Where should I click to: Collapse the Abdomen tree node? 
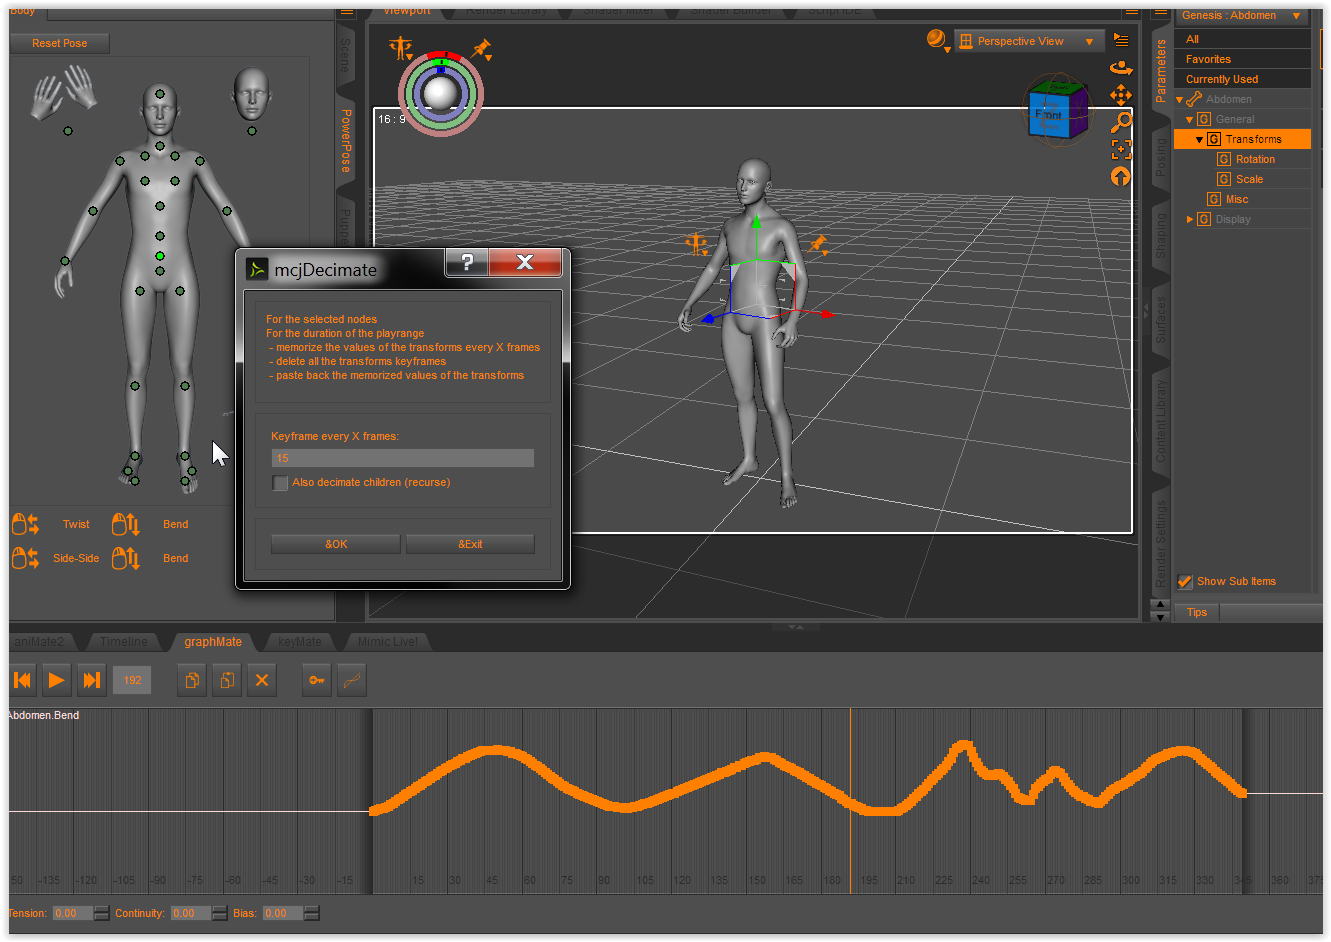[x=1180, y=100]
